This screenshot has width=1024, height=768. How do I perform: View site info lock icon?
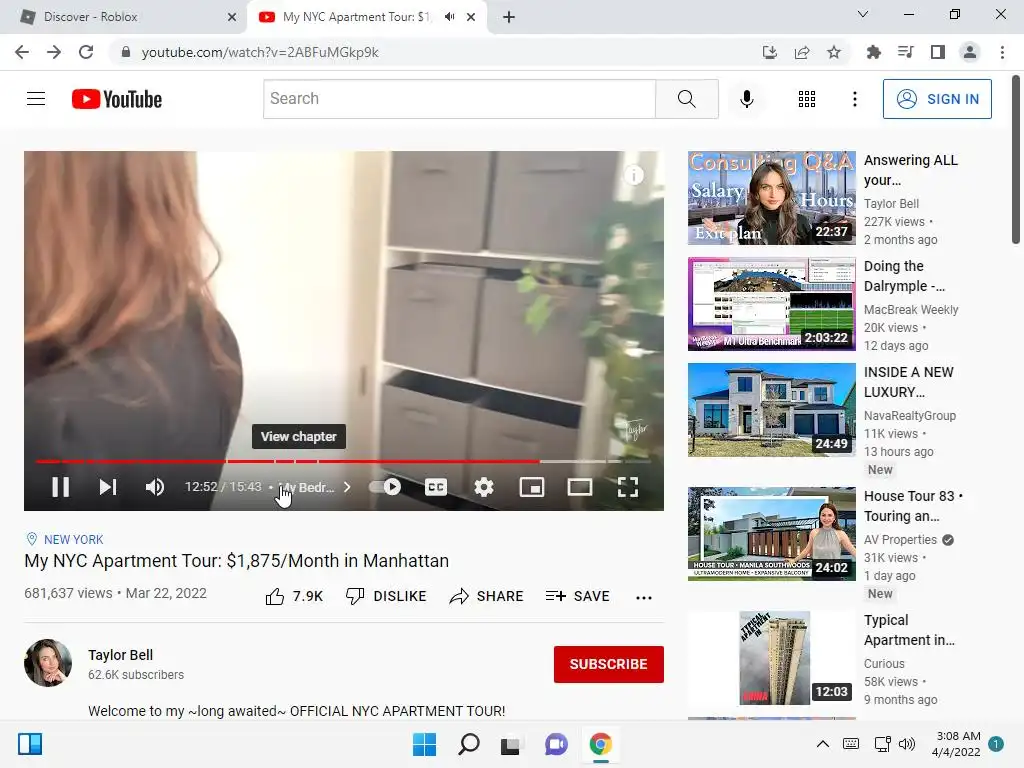[126, 52]
